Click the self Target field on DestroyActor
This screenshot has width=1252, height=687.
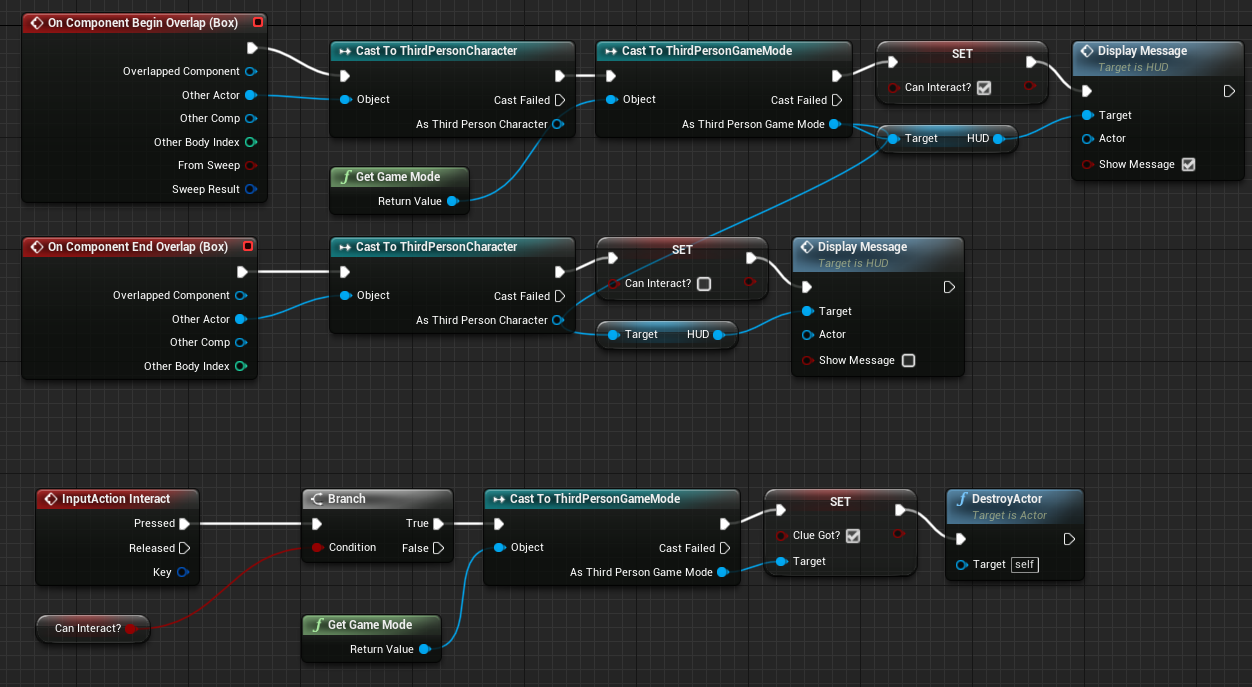tap(1024, 565)
